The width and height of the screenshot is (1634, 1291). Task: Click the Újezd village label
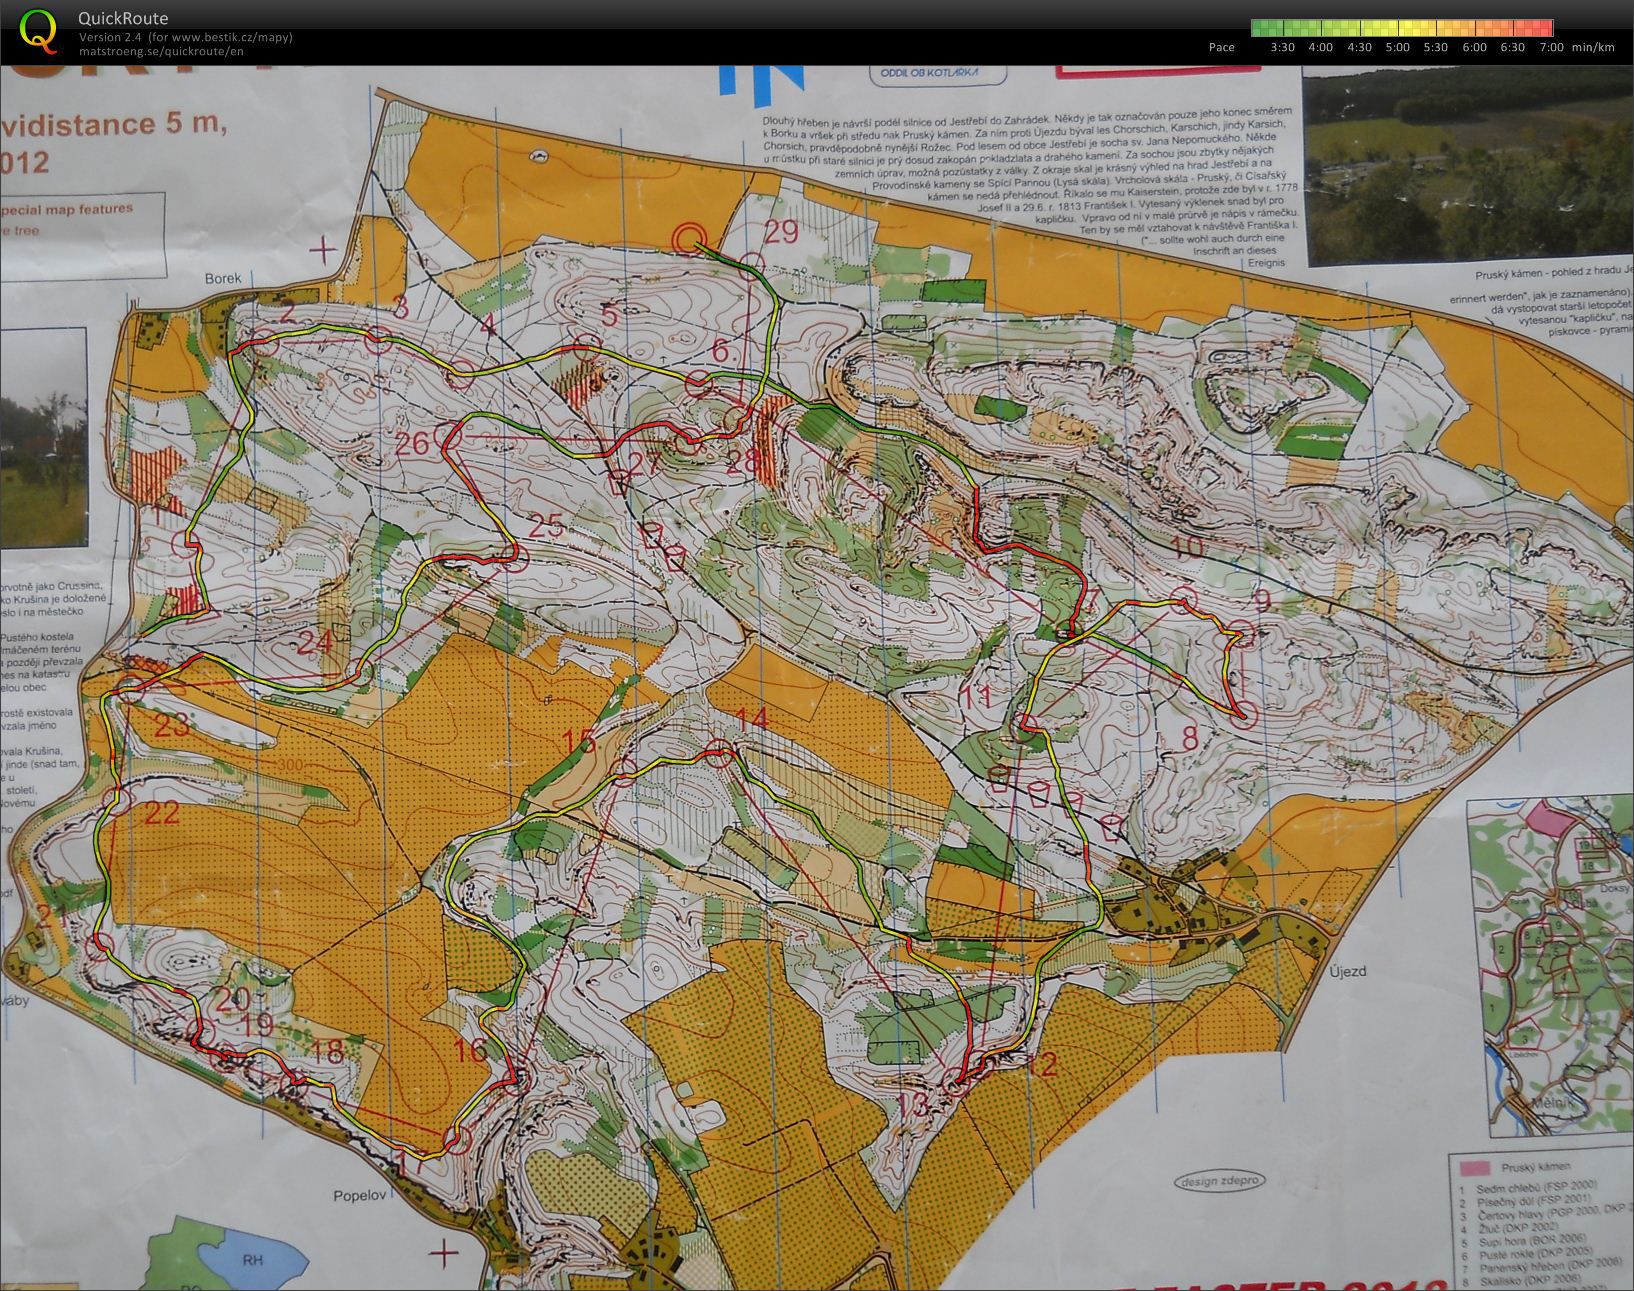click(x=1347, y=971)
